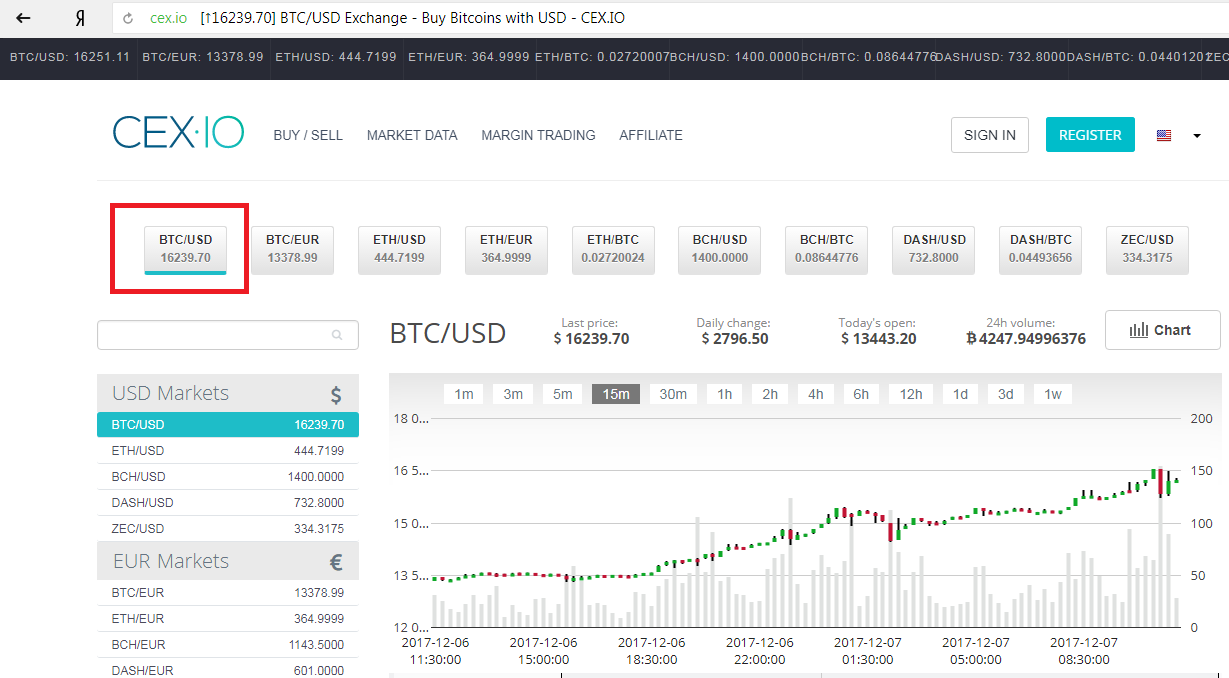1229x678 pixels.
Task: Select the ETH/EUR pair tile
Action: (x=506, y=249)
